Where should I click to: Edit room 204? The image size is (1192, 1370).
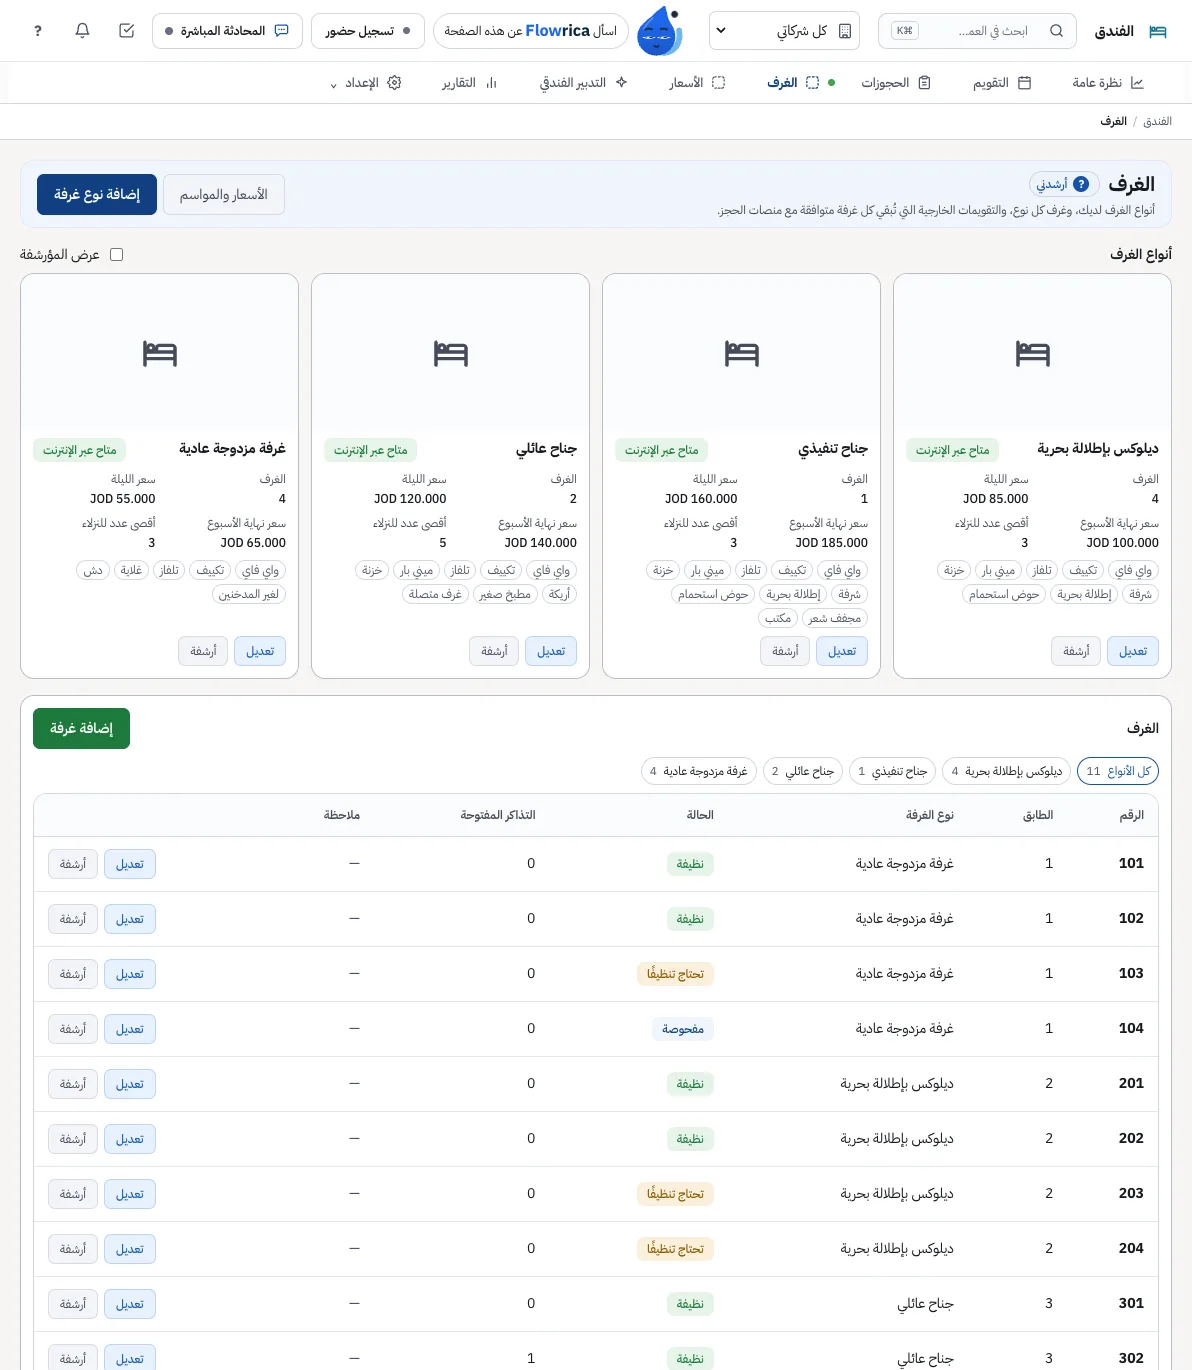[130, 1249]
